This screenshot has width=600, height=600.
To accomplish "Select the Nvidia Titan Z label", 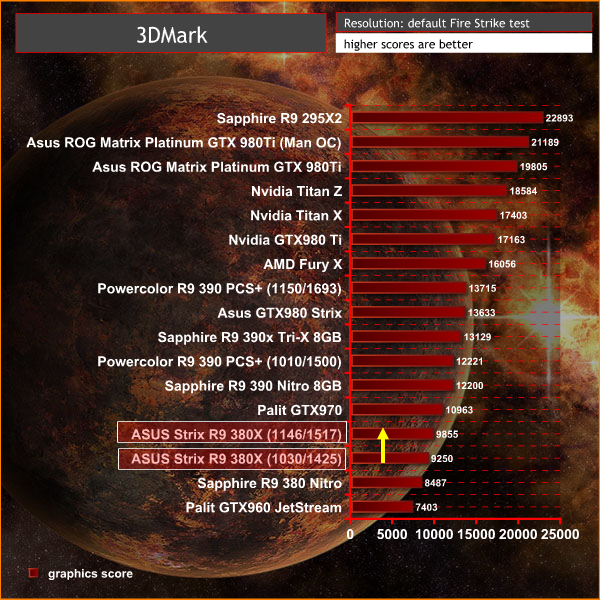I will (297, 191).
